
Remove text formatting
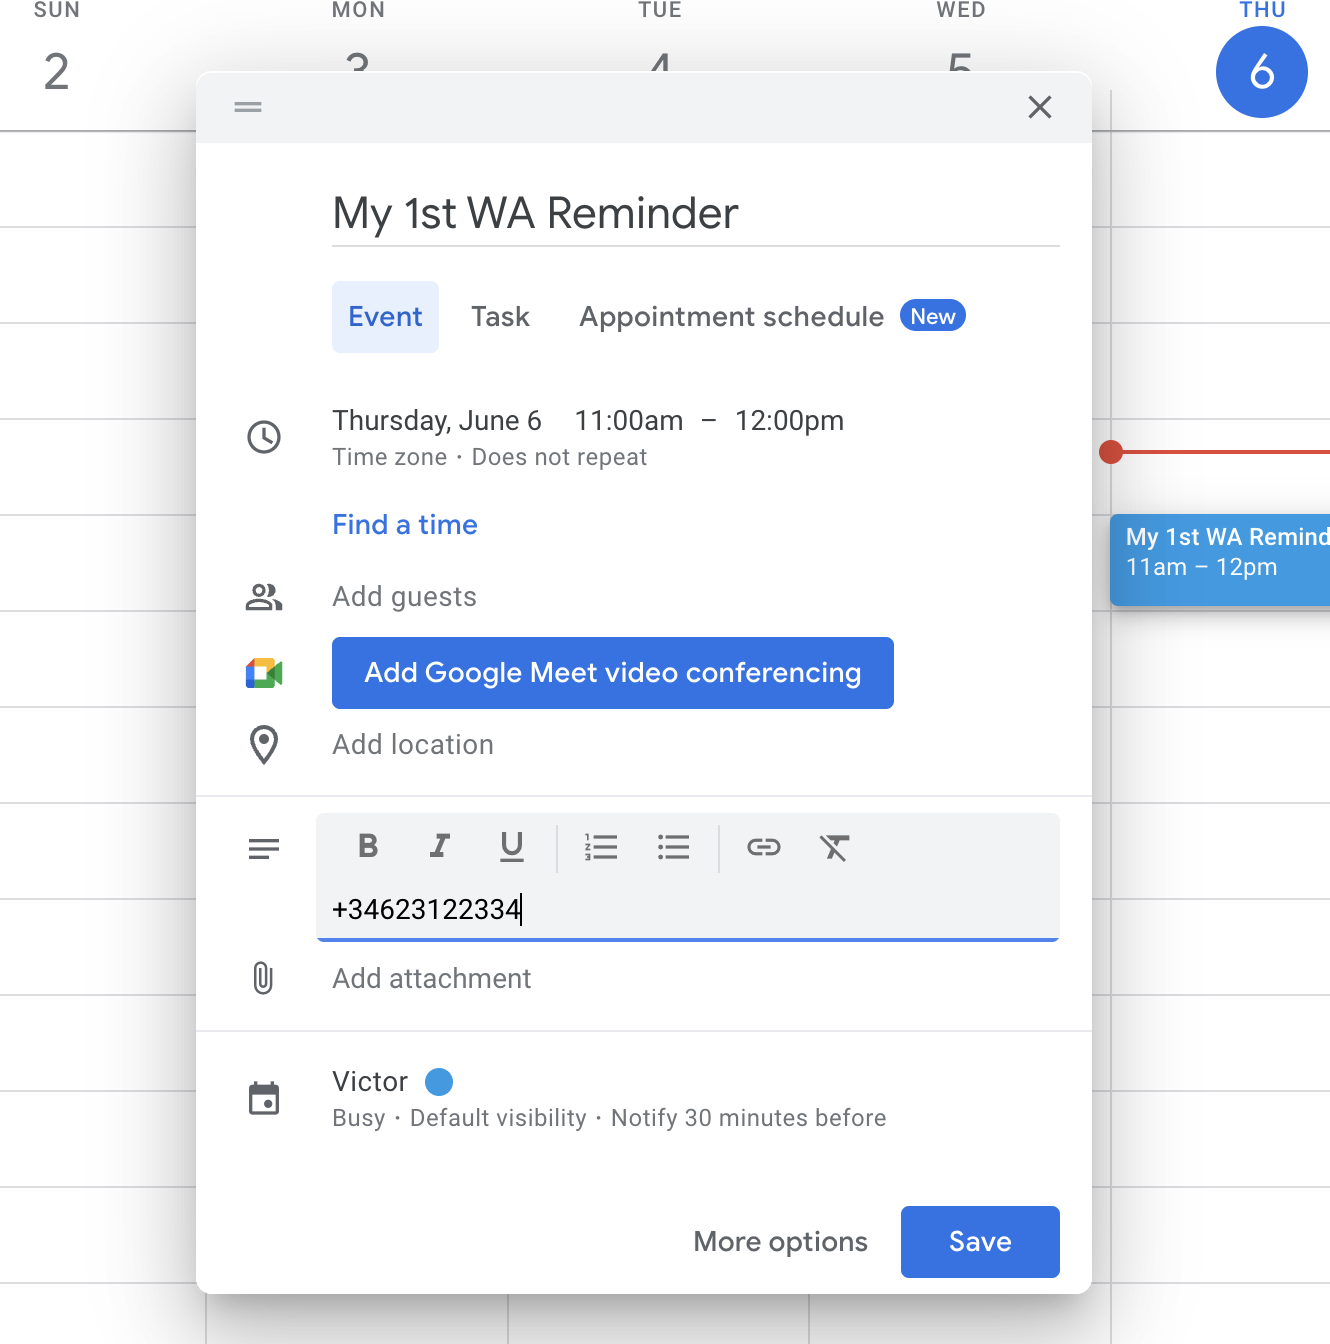[x=835, y=847]
